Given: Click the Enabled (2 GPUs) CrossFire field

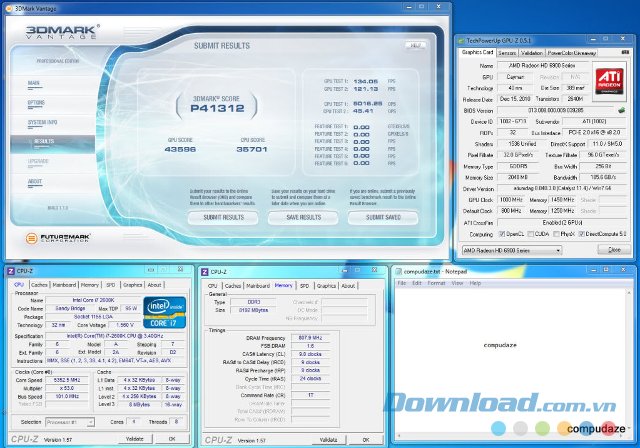Looking at the screenshot, I should 562,223.
